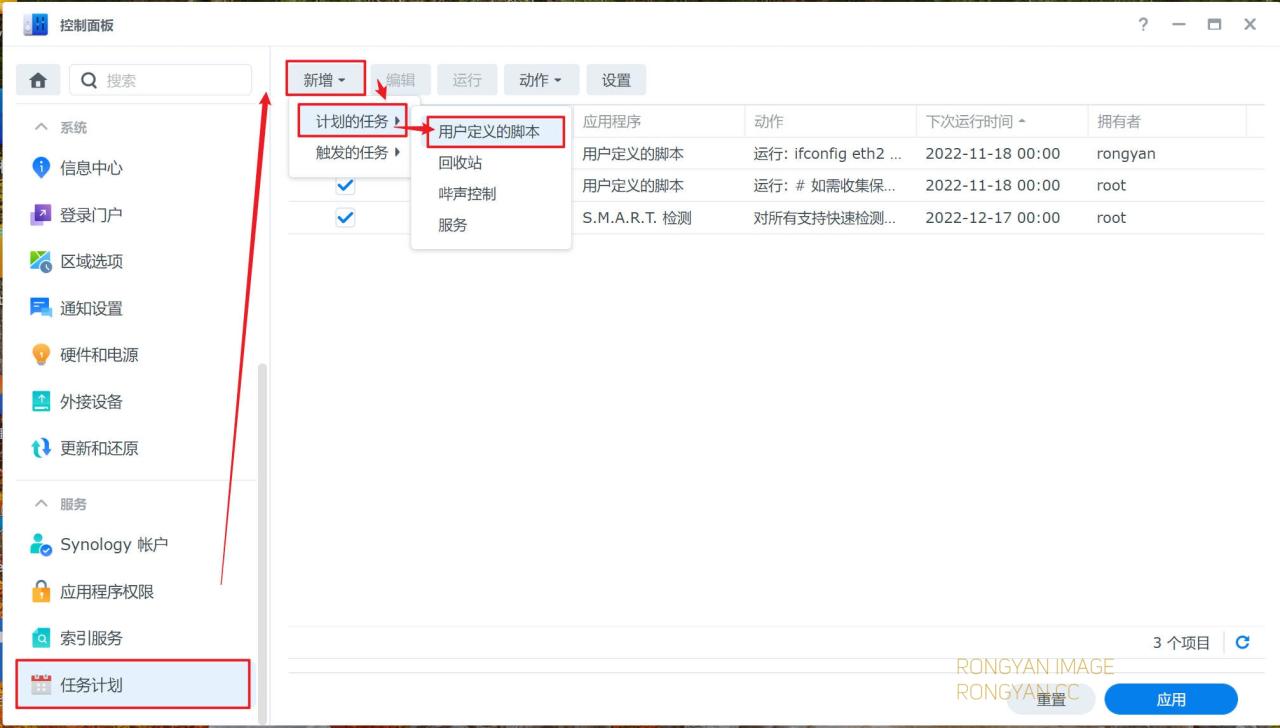Select the "S.M.A.R.T. 检测" cell

click(x=637, y=218)
